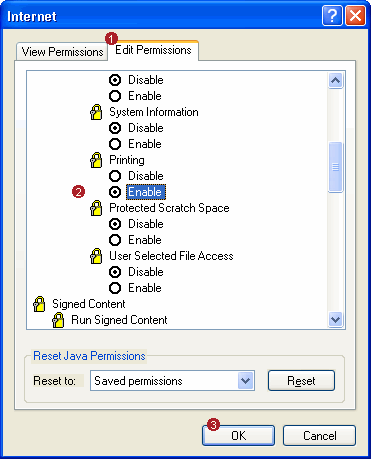This screenshot has height=459, width=371.
Task: Click the vertical scrollbar thumb
Action: coord(335,167)
